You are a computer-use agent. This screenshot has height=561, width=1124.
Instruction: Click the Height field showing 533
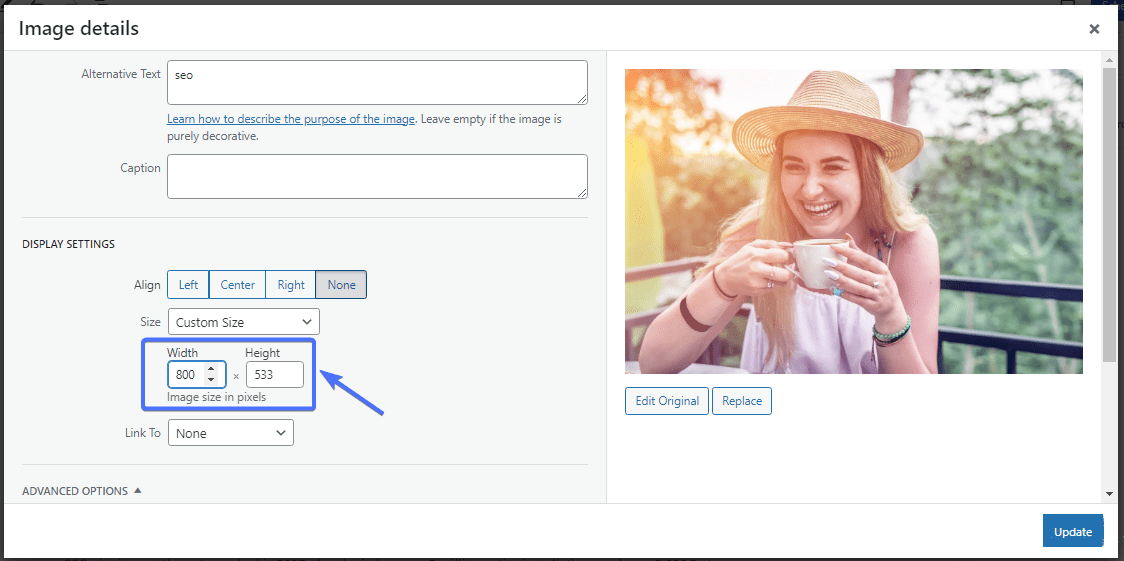click(275, 375)
